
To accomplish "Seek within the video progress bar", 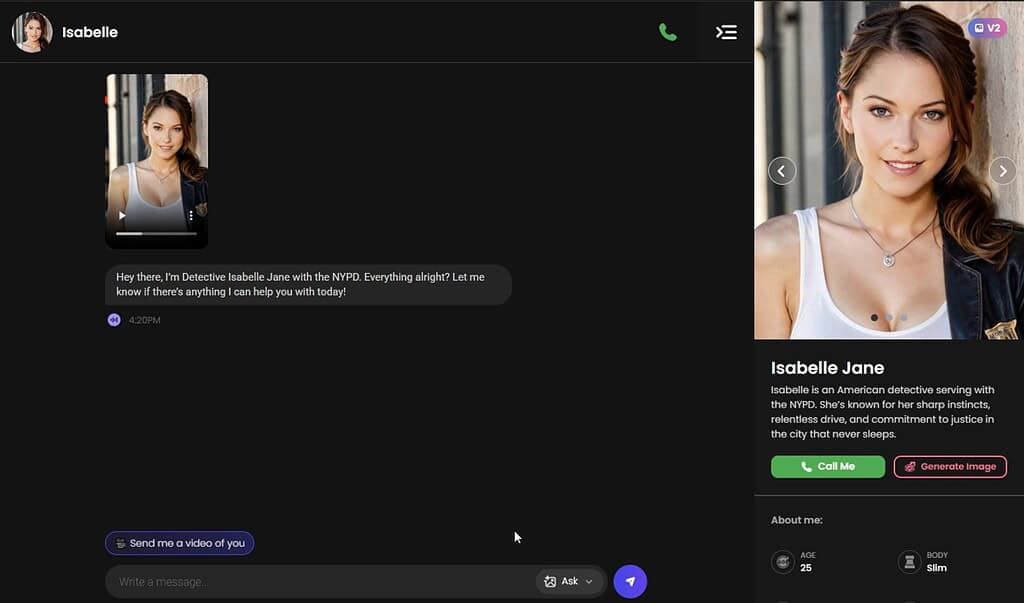I will [x=156, y=233].
